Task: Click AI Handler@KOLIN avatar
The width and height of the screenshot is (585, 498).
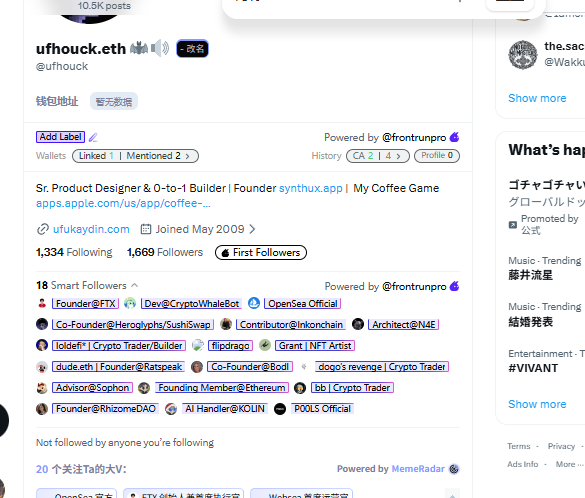Action: pos(171,409)
